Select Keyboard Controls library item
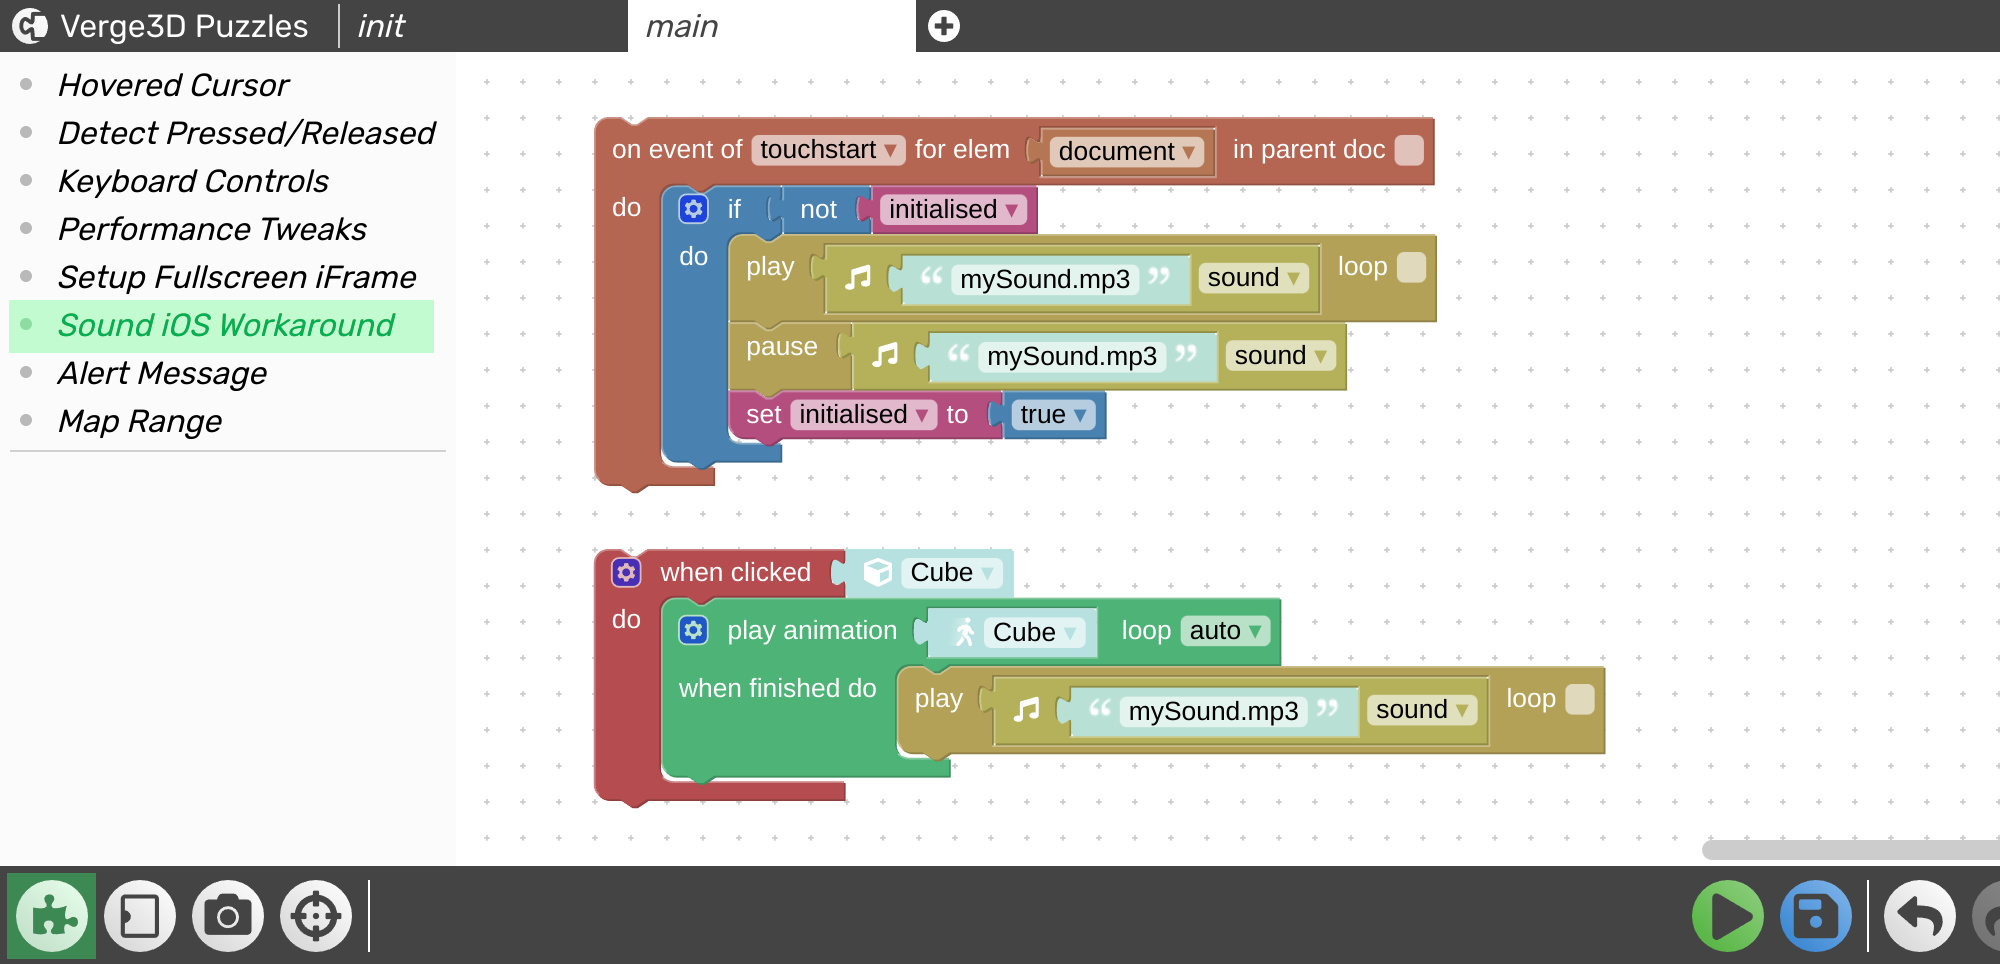This screenshot has width=2000, height=964. tap(193, 181)
